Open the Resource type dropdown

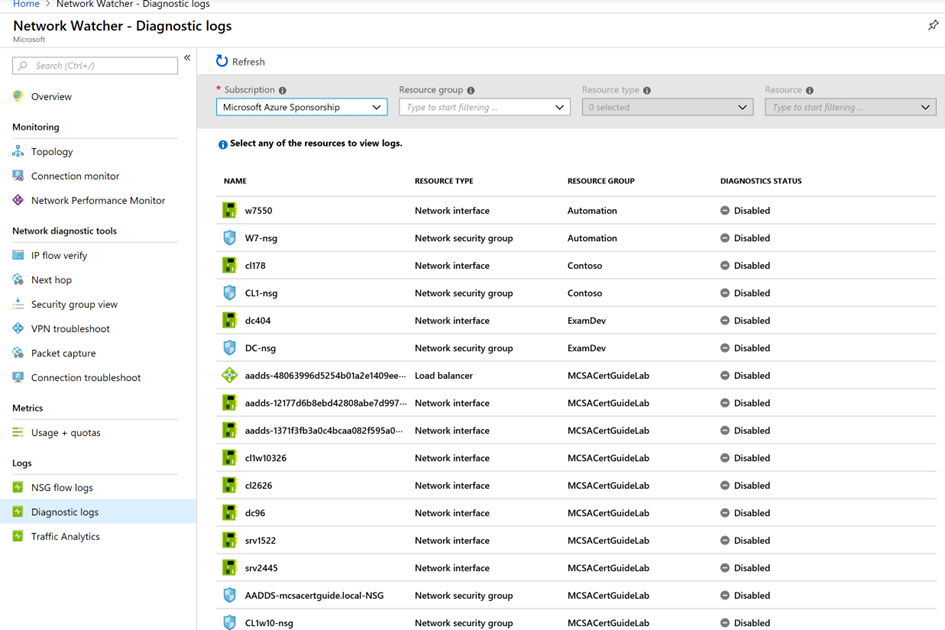click(x=667, y=107)
